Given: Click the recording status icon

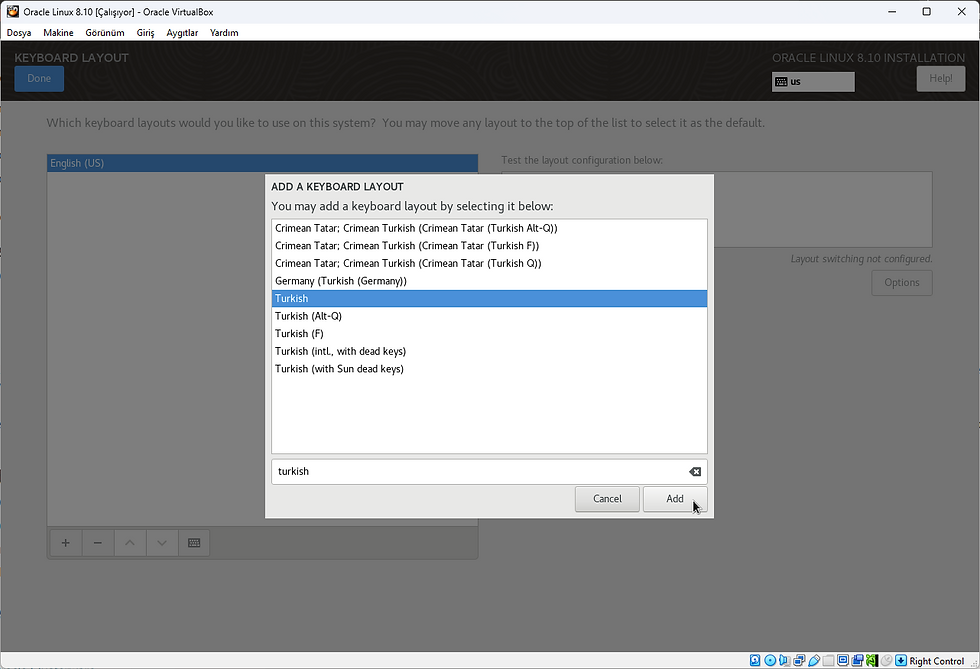Looking at the screenshot, I should point(857,660).
